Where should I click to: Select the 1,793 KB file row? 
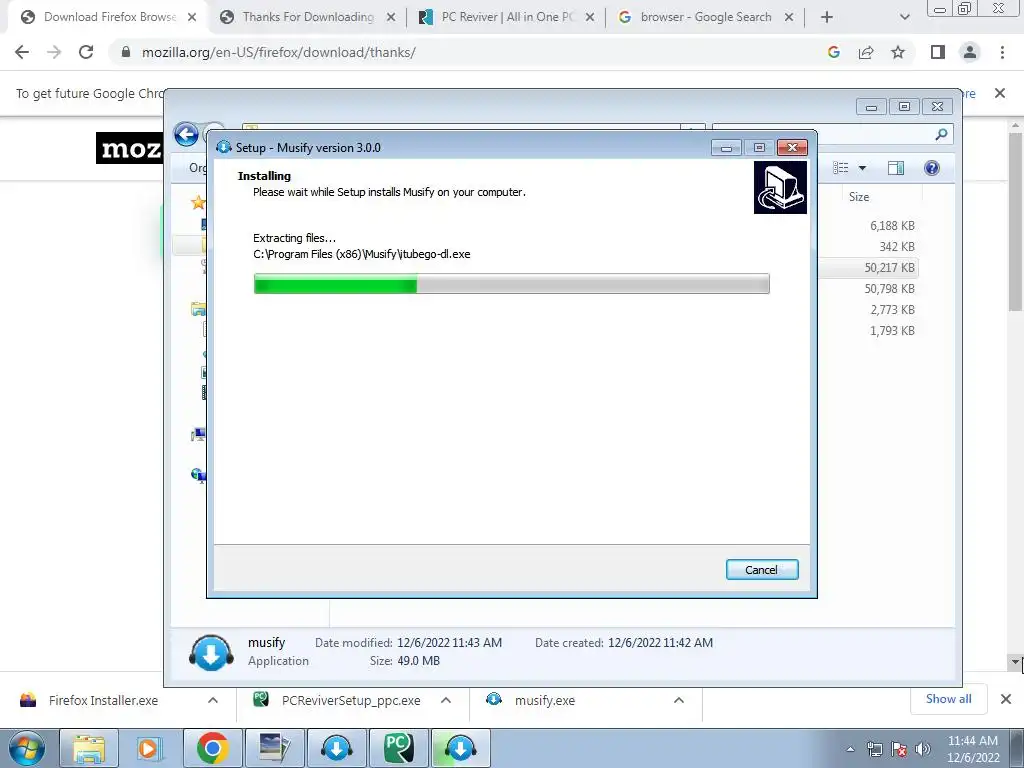coord(869,330)
